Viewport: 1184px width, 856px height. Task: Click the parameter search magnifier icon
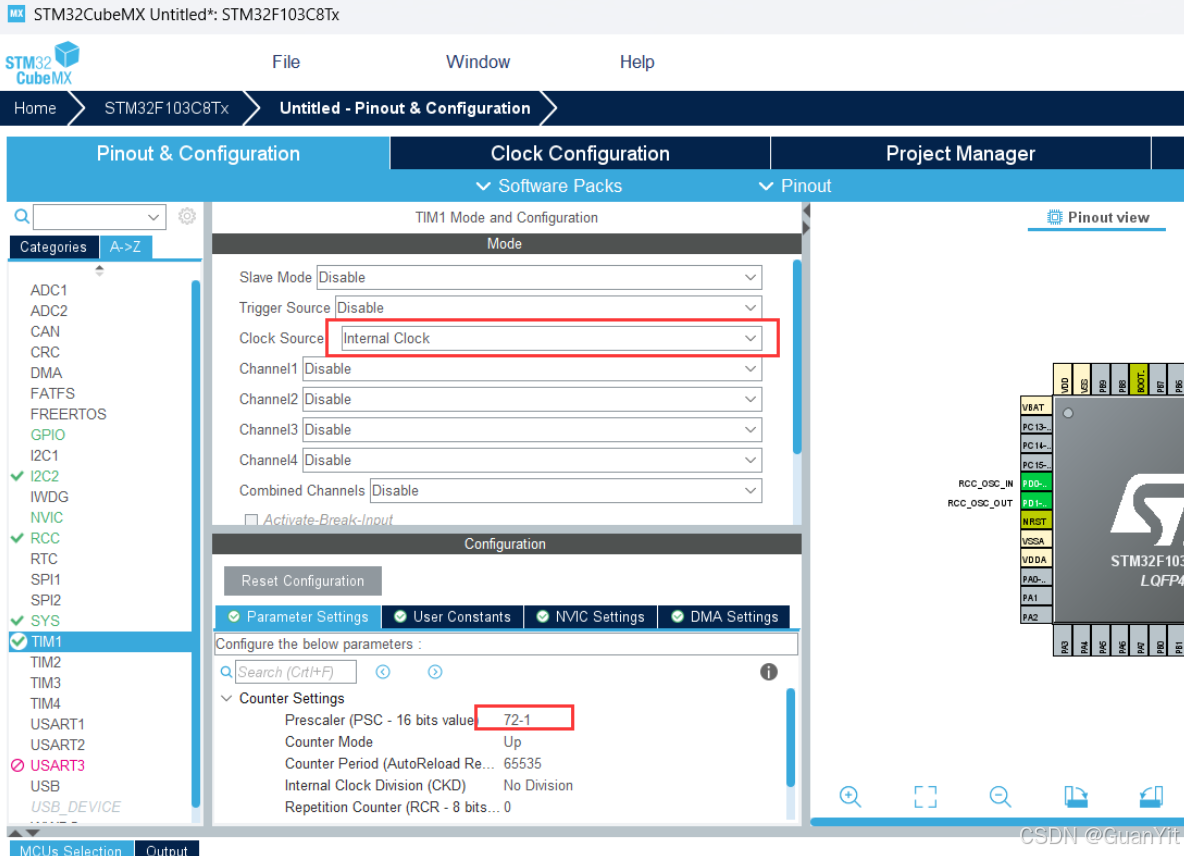tap(226, 672)
